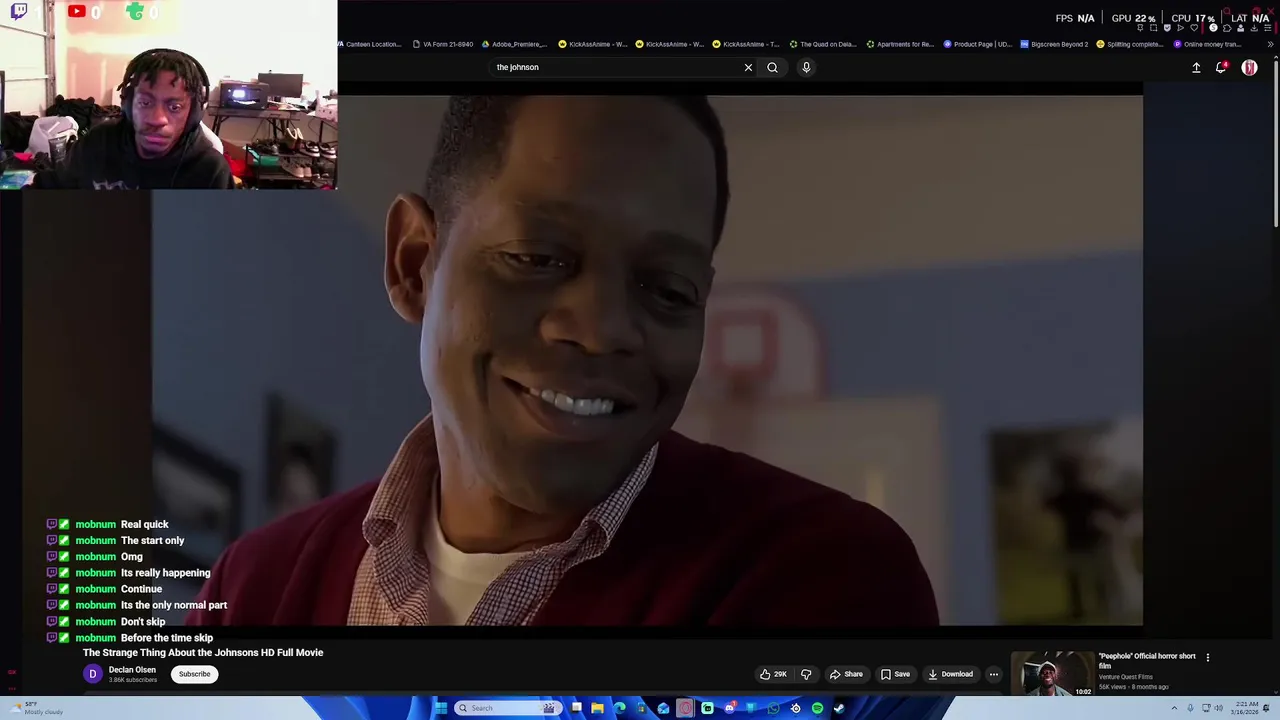Subscribe to Declan Olsen
This screenshot has width=1280, height=720.
(194, 674)
